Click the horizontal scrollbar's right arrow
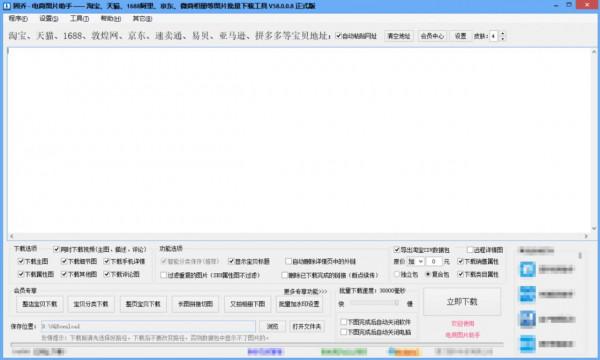This screenshot has width=600, height=360. 586,236
